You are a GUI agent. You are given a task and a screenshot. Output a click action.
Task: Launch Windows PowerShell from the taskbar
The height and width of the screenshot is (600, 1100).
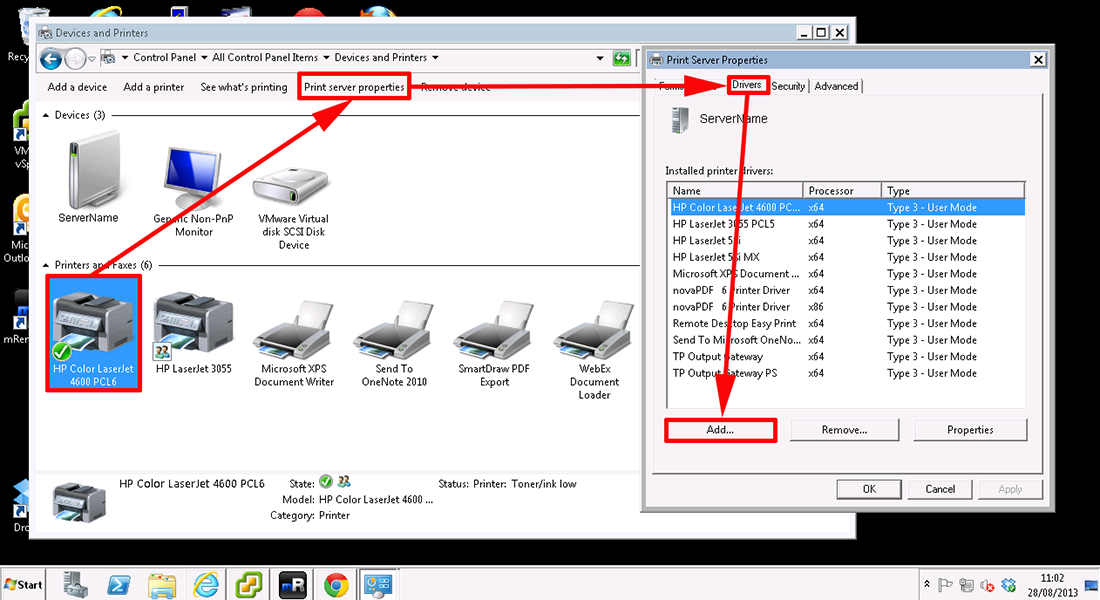(118, 585)
